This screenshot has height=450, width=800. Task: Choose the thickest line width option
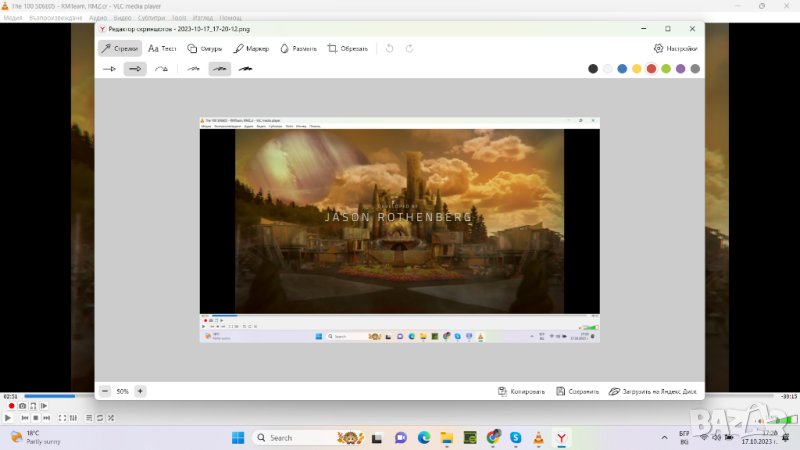point(245,69)
